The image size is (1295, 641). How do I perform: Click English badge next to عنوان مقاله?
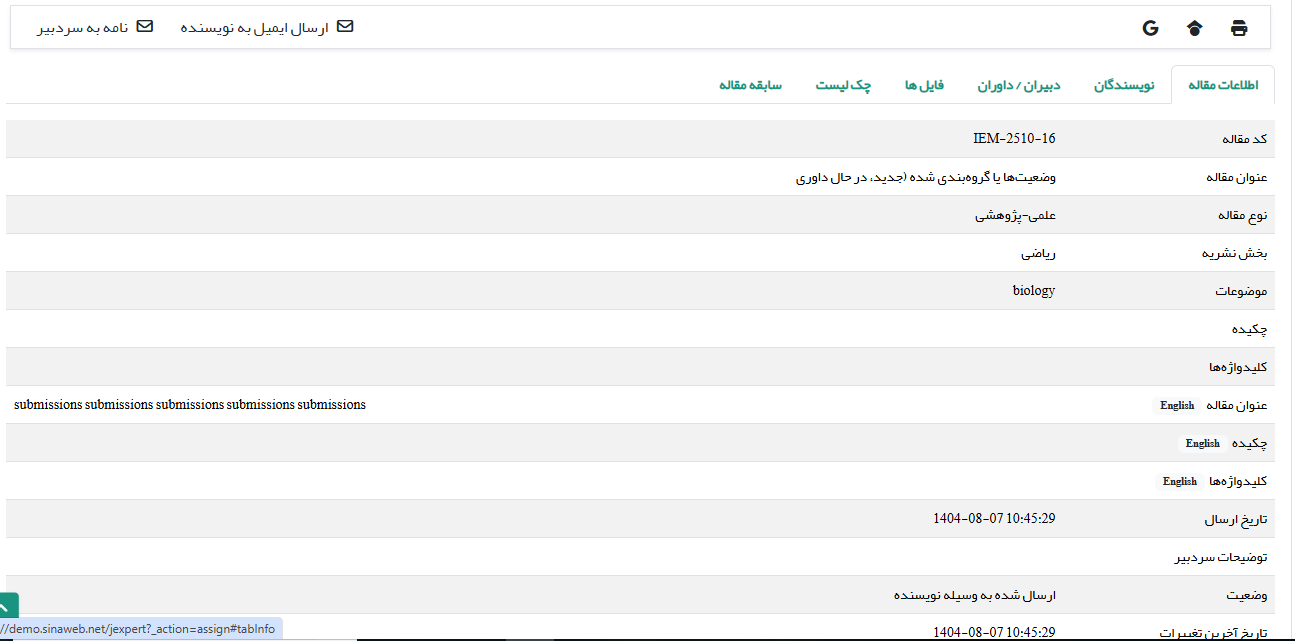click(1177, 405)
